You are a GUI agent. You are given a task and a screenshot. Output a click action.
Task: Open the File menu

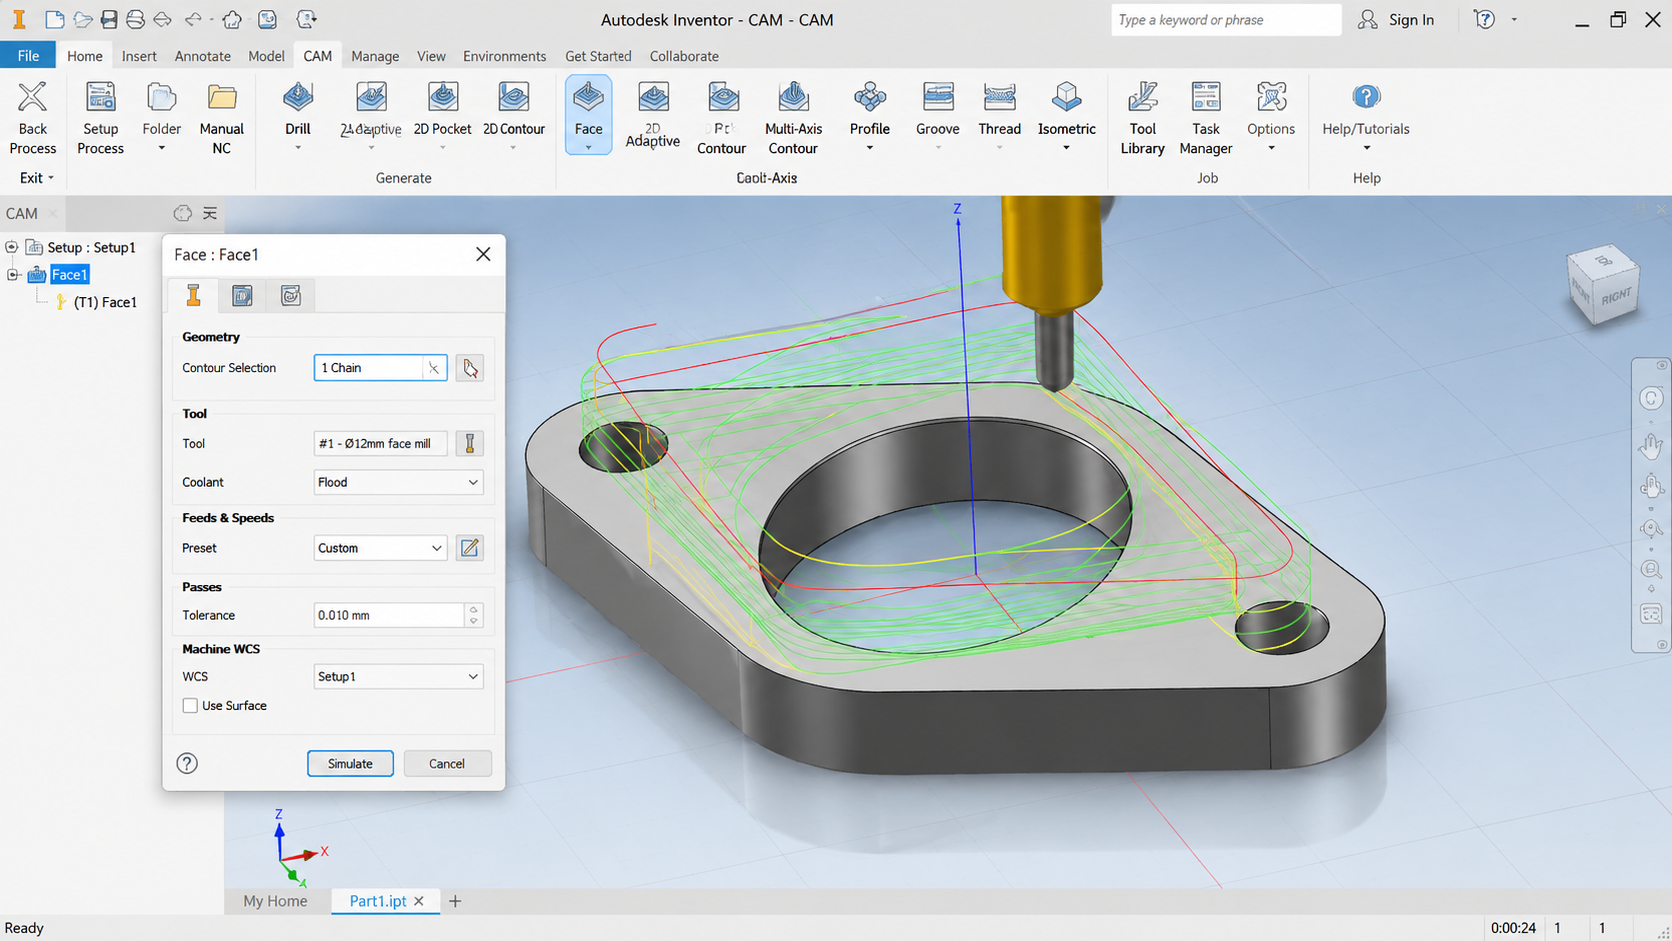click(x=28, y=56)
